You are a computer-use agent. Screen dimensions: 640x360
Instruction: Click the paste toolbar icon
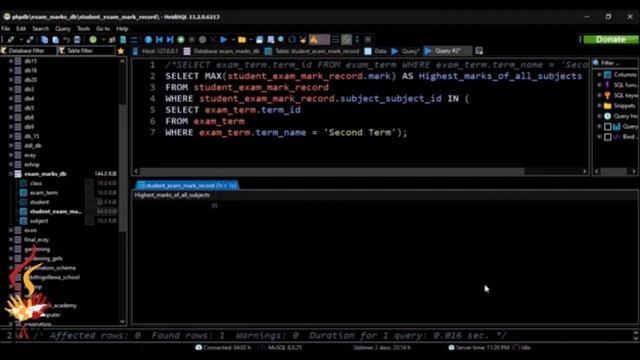point(55,40)
